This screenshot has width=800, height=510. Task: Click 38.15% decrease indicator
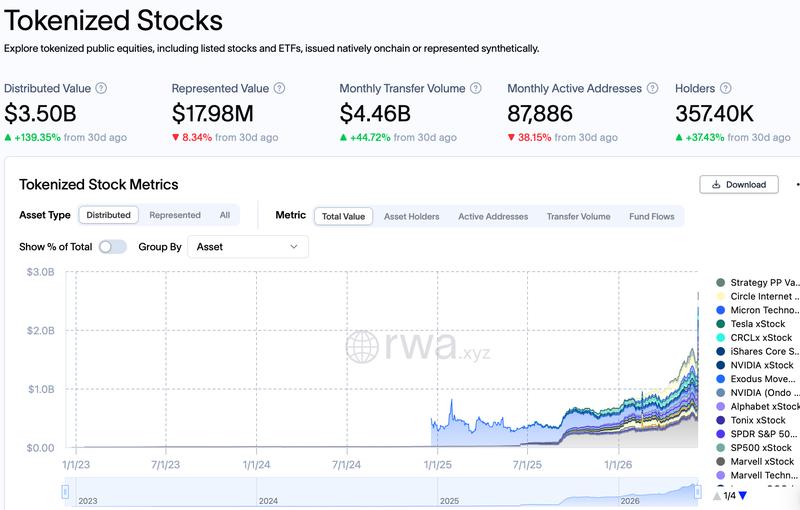tap(529, 137)
